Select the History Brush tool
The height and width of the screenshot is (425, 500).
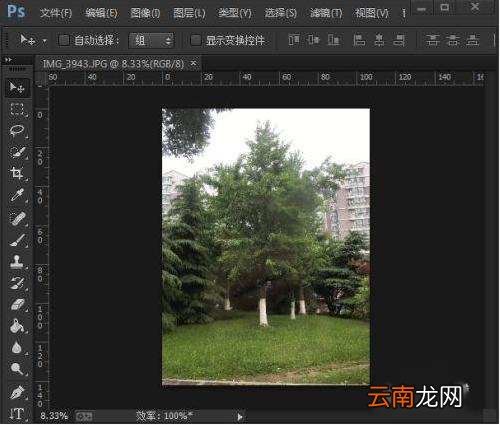pyautogui.click(x=17, y=283)
